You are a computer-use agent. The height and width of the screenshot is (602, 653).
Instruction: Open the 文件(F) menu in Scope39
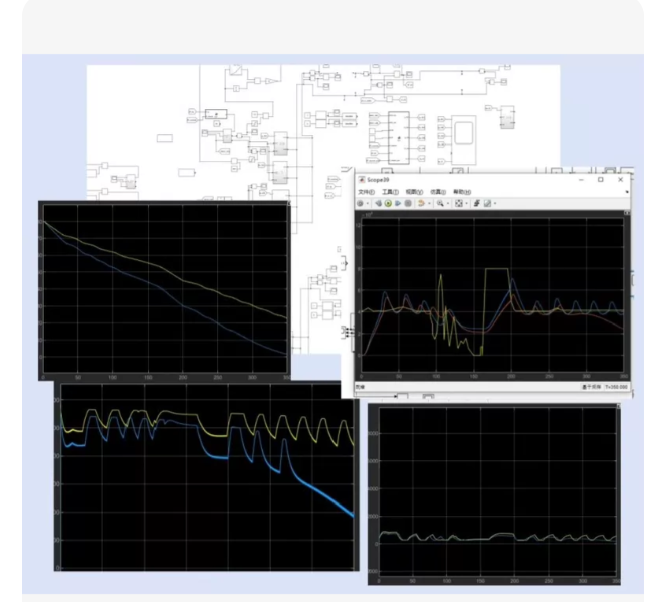[366, 192]
